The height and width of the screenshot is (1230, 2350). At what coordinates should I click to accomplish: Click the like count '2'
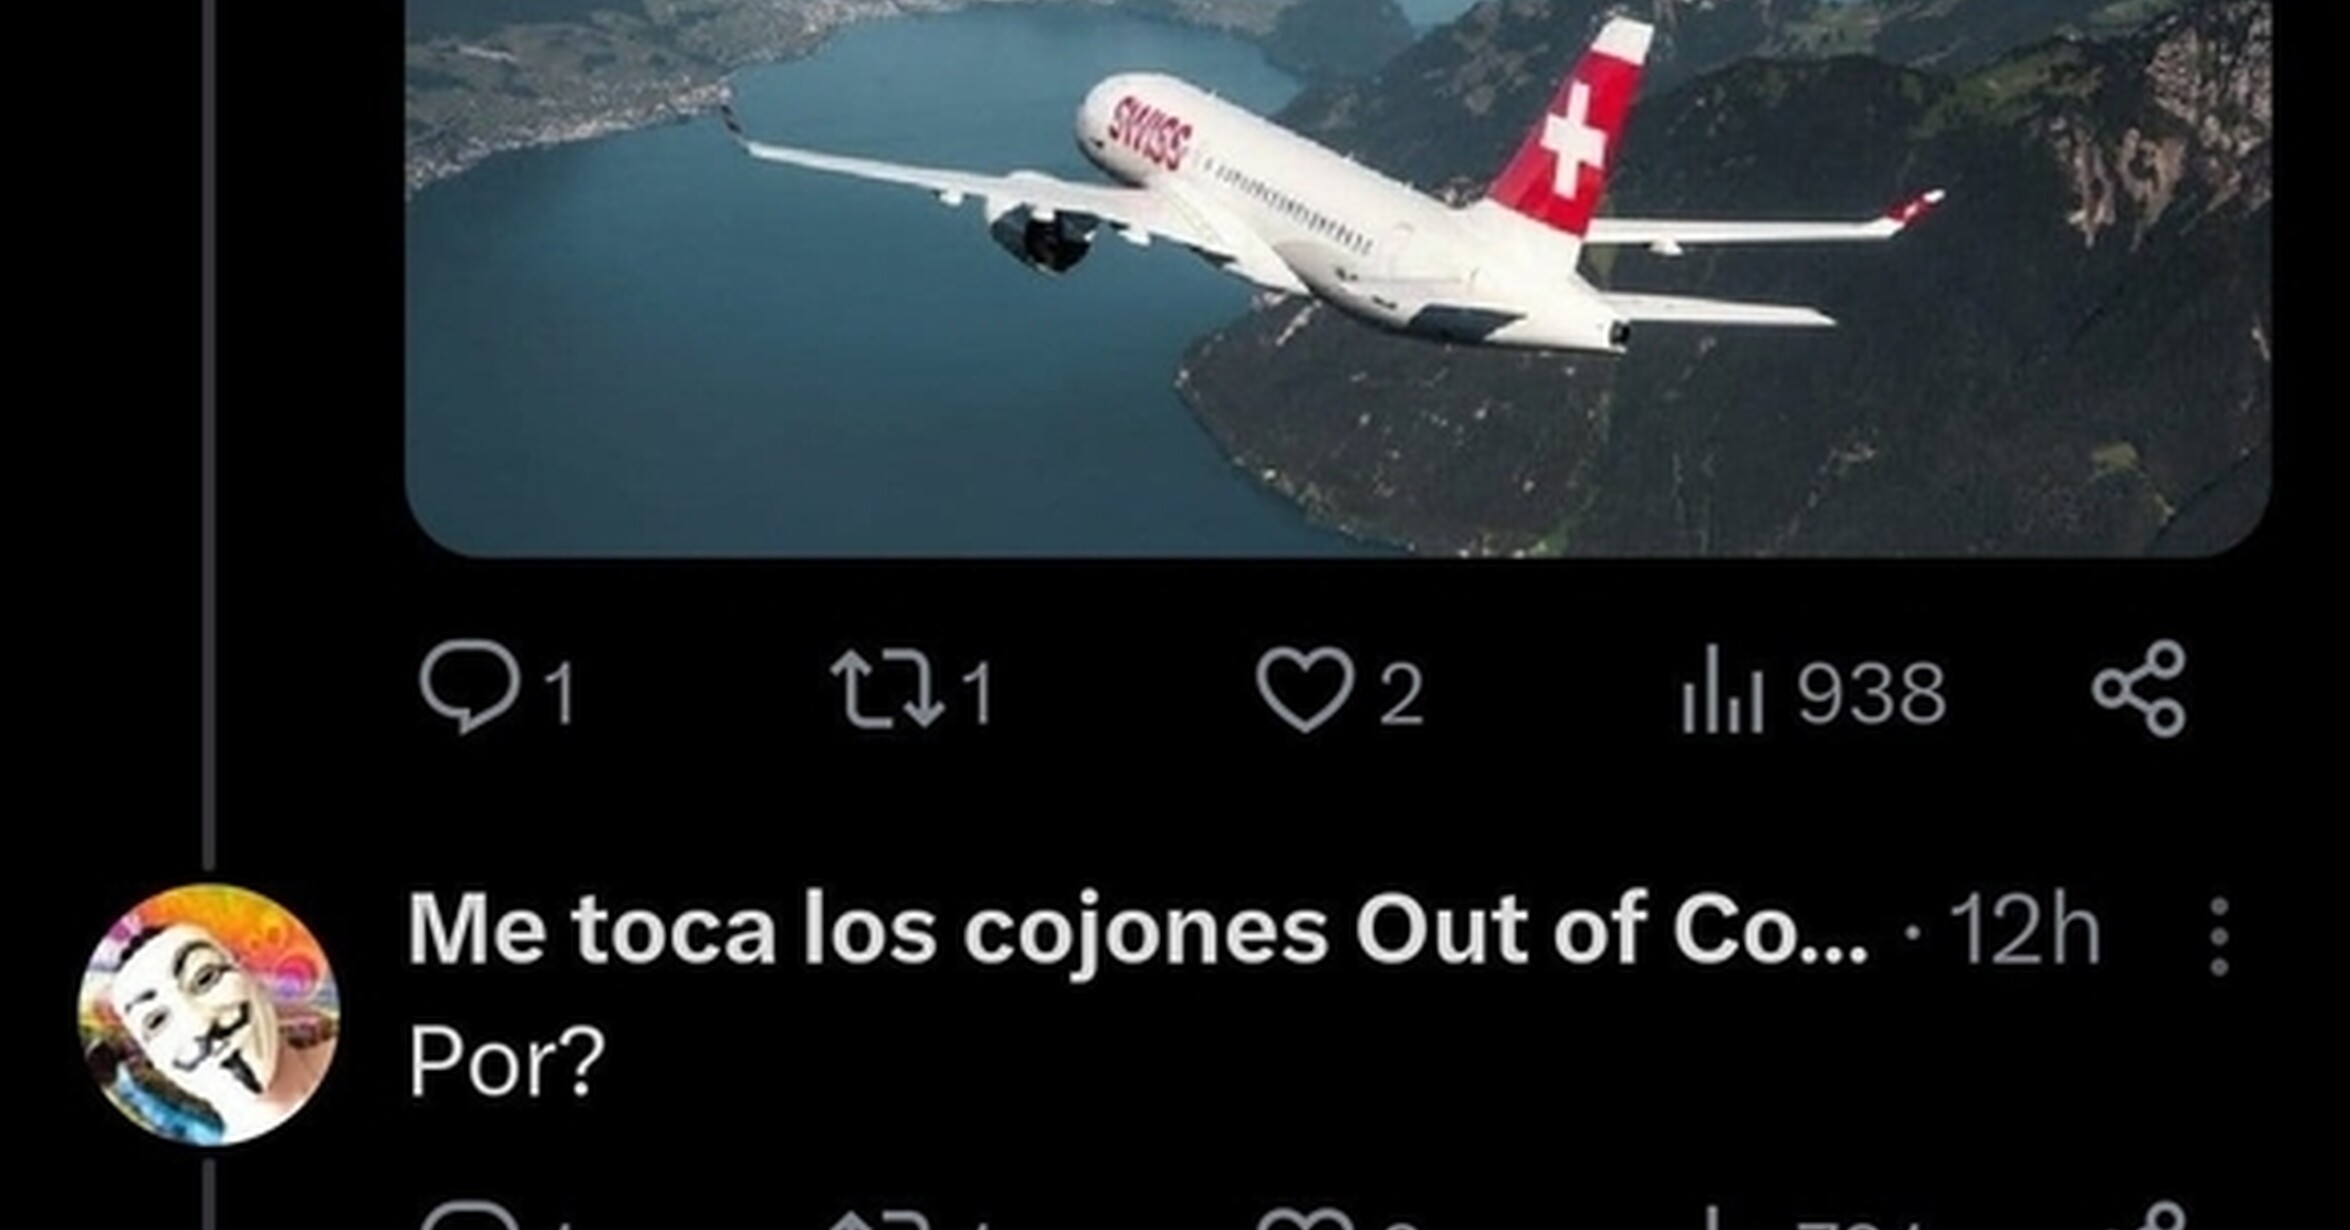click(1402, 694)
